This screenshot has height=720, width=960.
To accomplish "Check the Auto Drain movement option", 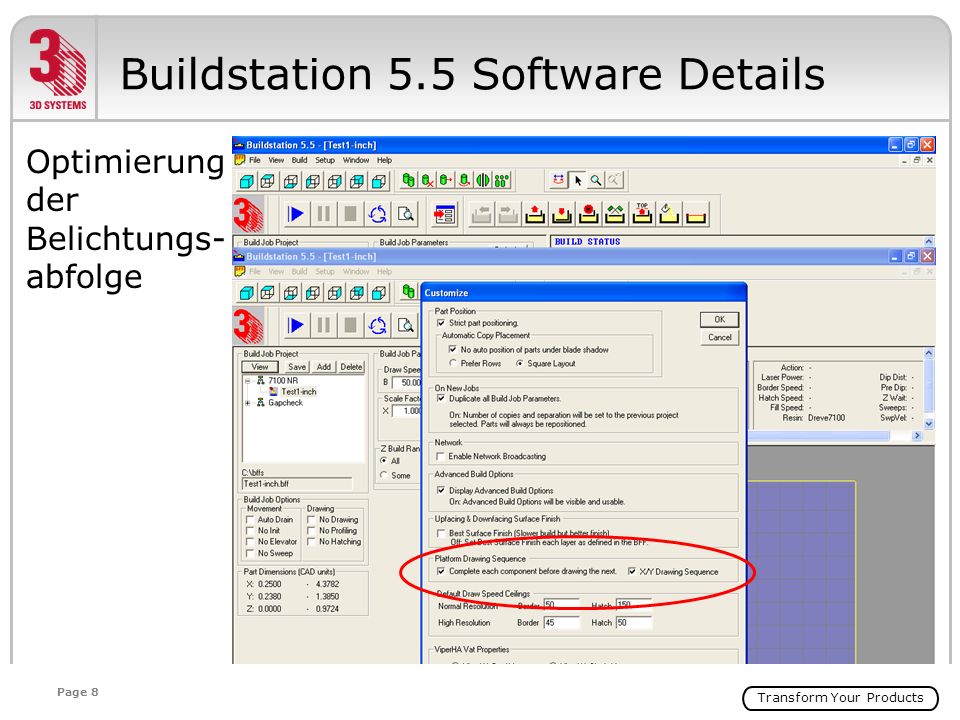I will (250, 520).
